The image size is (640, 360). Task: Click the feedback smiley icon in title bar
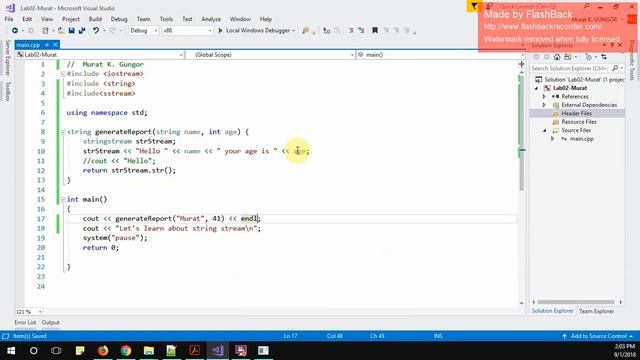click(489, 6)
